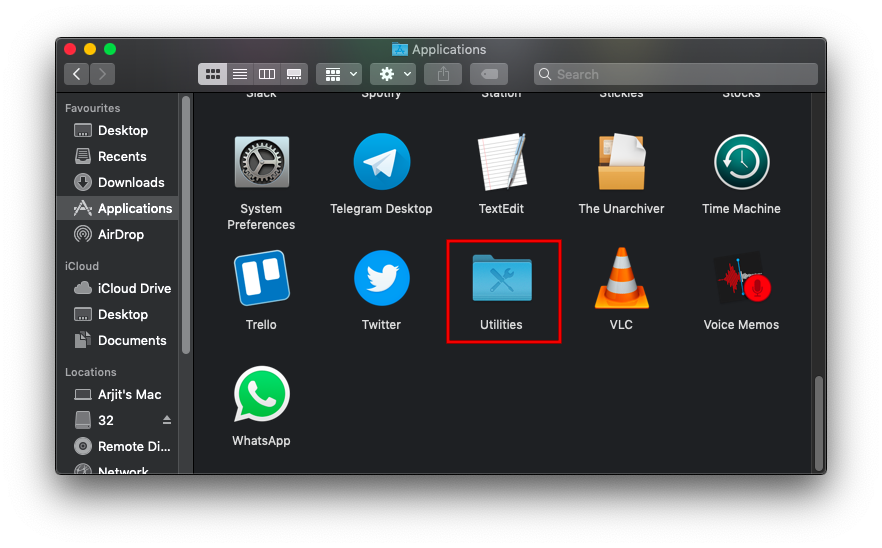Select the 32 volume in sidebar
Screen dimensions: 882x548
(117, 420)
